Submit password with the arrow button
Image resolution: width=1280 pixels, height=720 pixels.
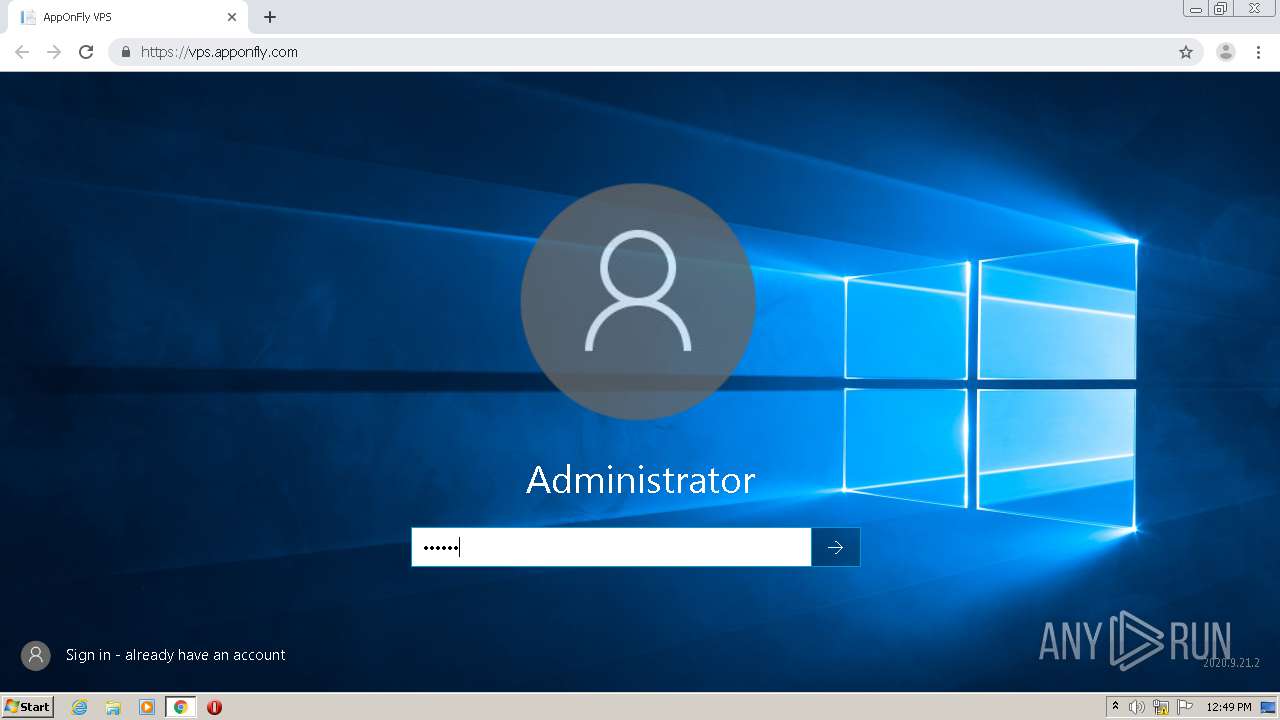[835, 547]
